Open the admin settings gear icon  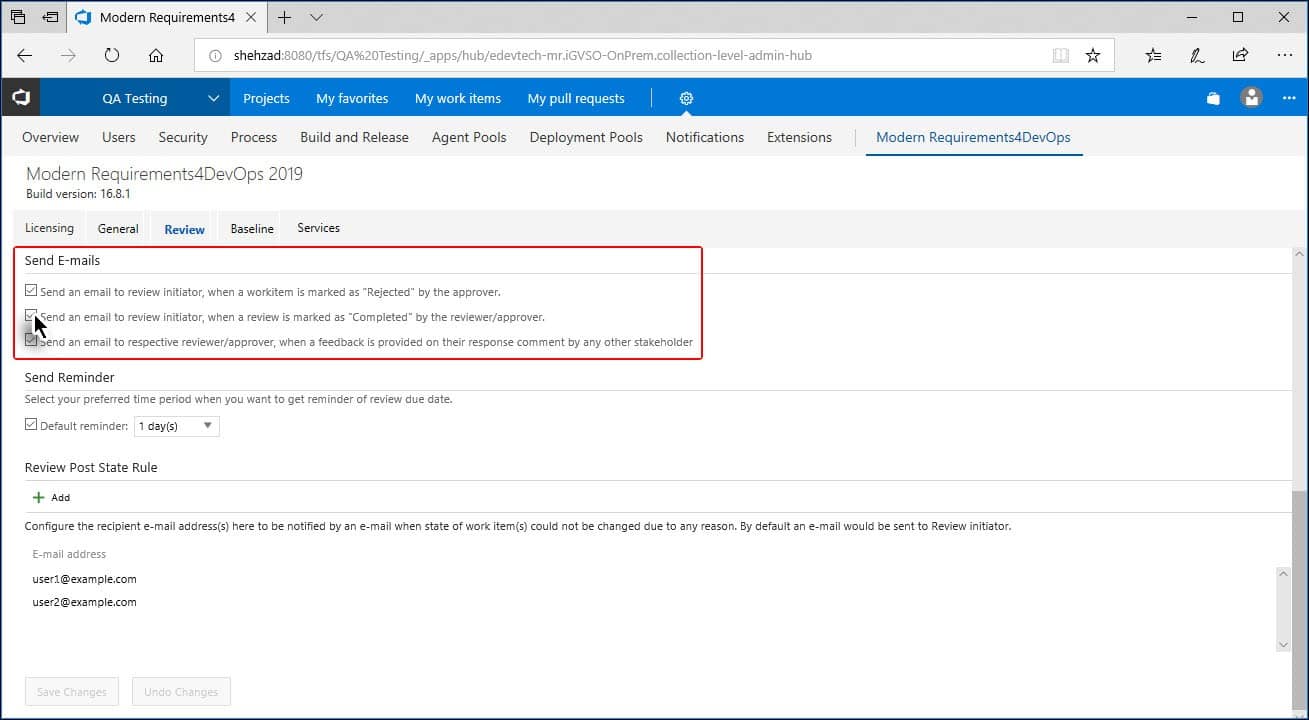click(686, 98)
